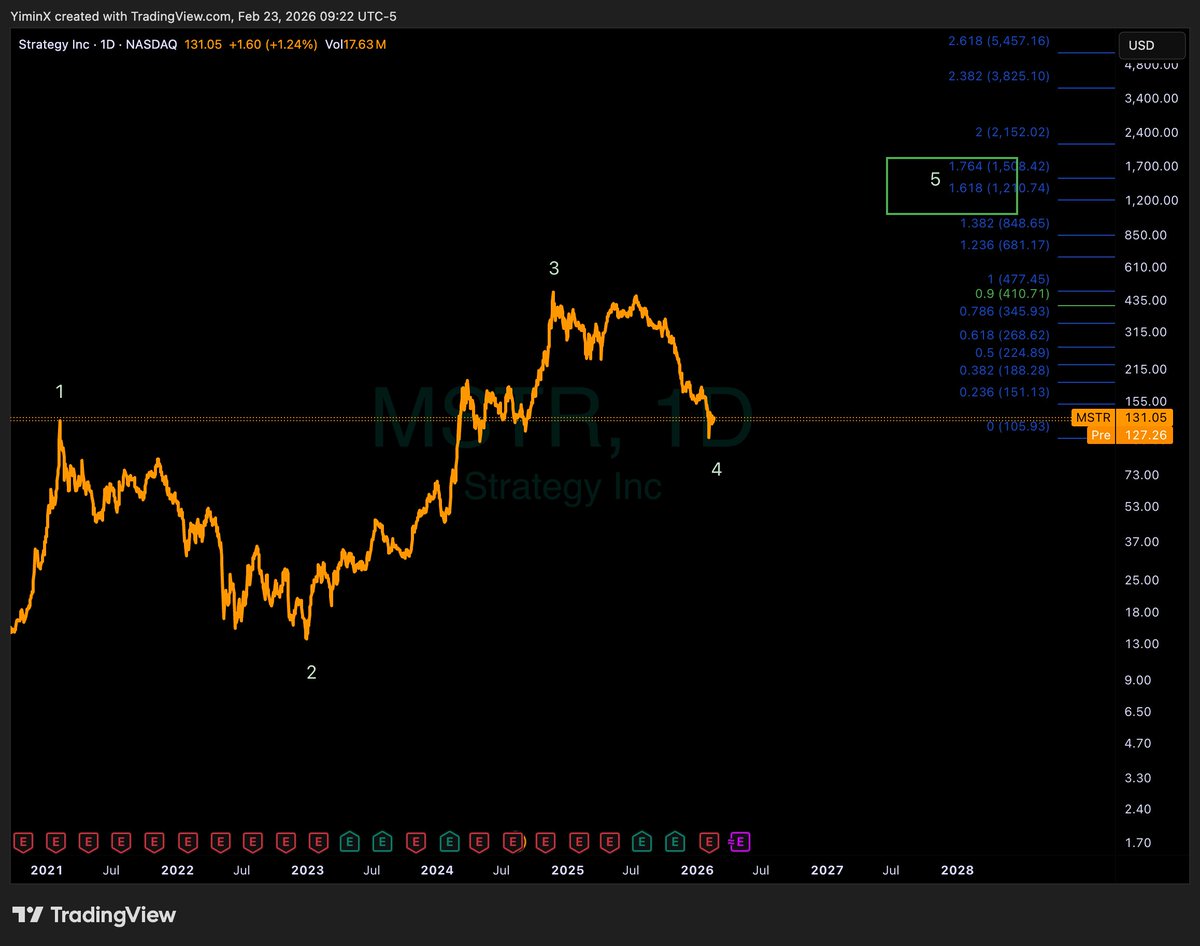
Task: Click the 1,200.00 price axis label
Action: [x=1152, y=200]
